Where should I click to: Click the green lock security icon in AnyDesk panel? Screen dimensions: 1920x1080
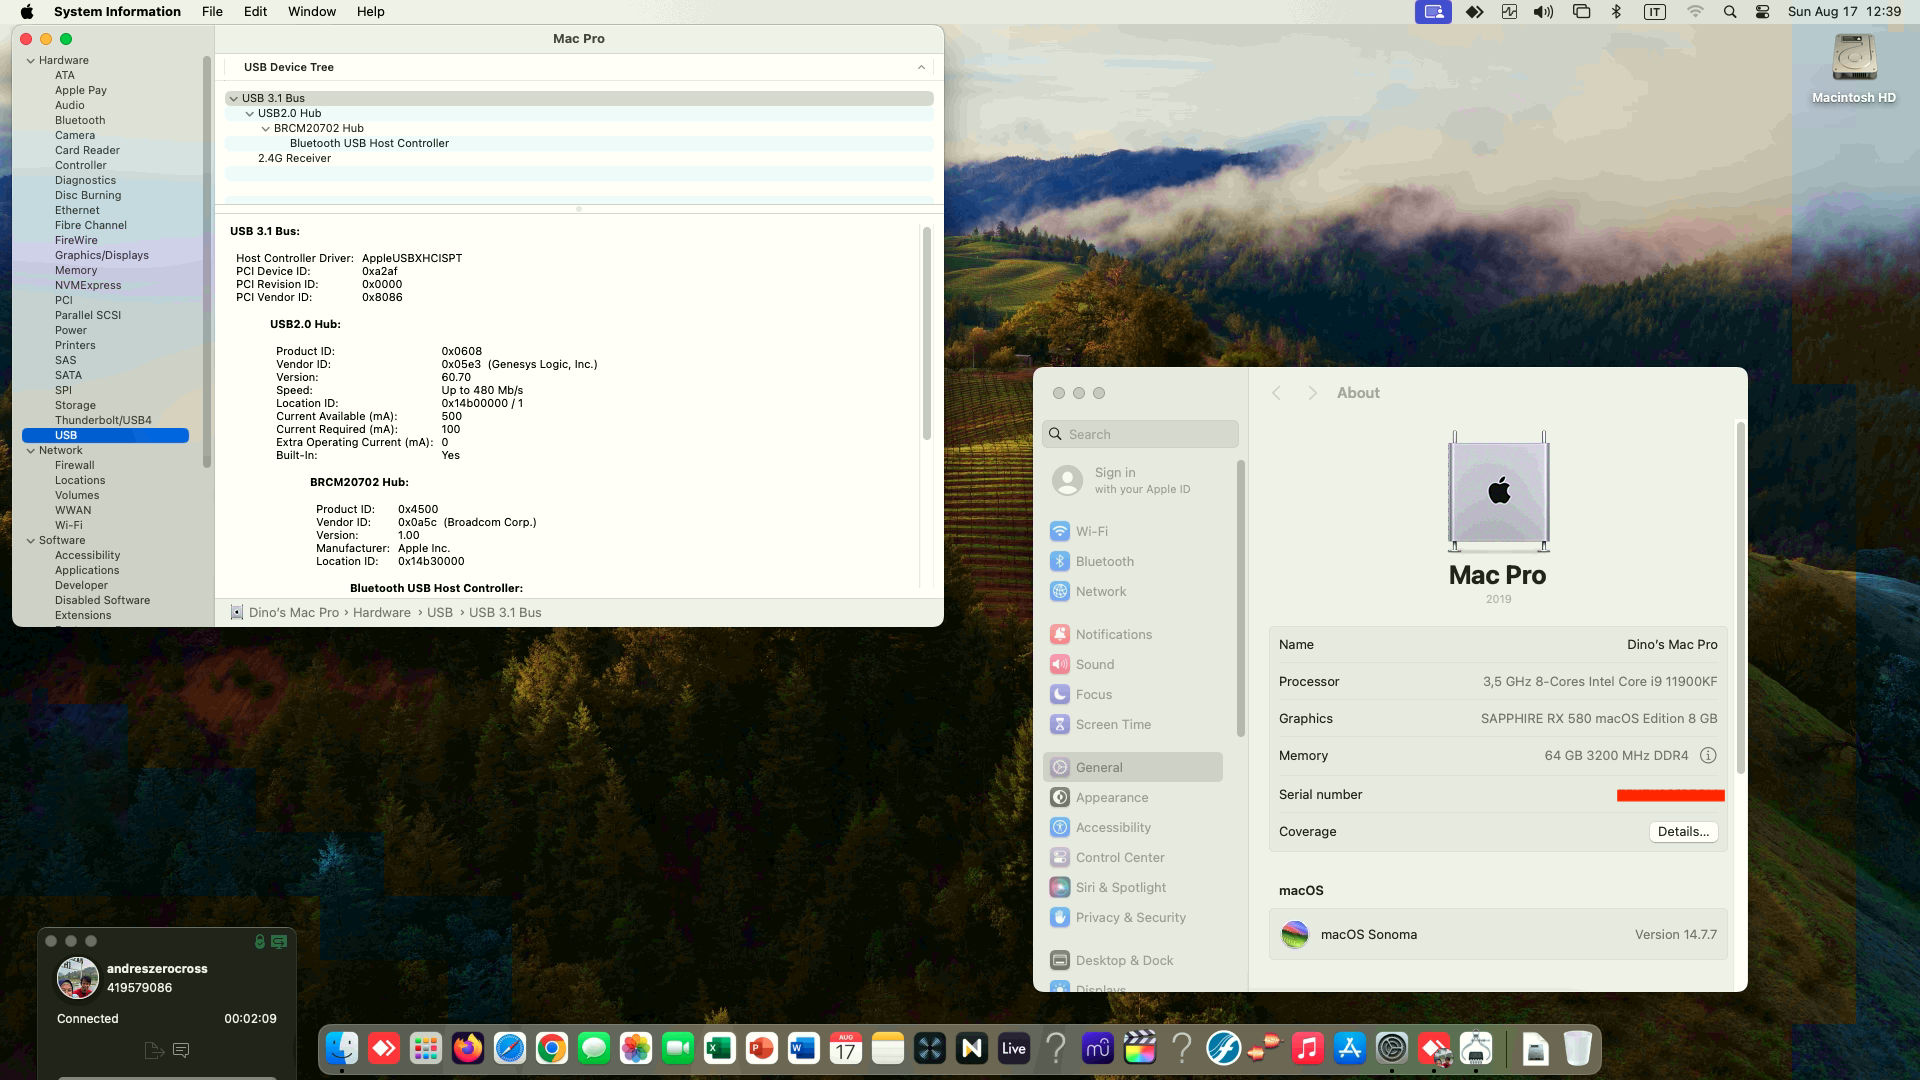click(260, 941)
